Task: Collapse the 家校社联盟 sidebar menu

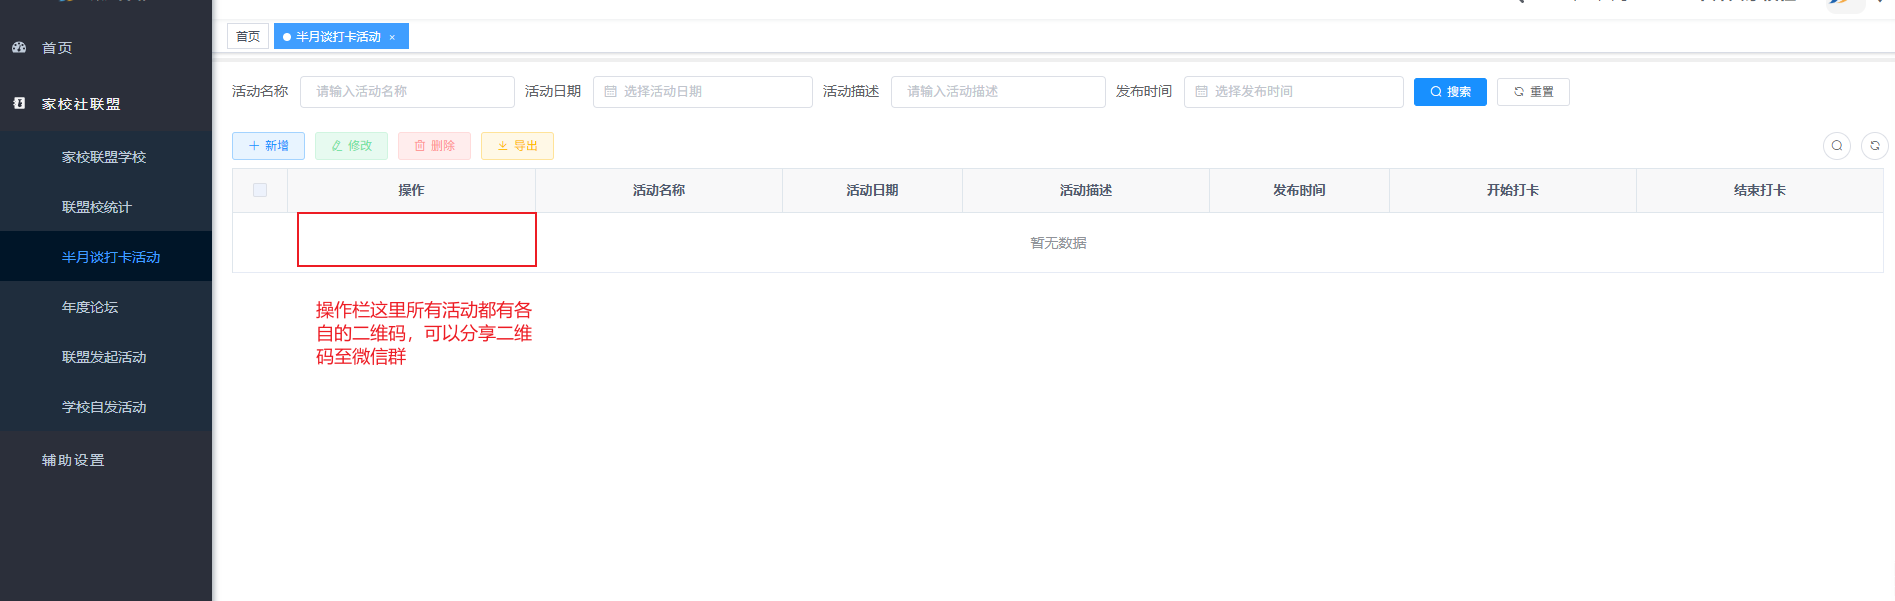Action: [x=81, y=104]
